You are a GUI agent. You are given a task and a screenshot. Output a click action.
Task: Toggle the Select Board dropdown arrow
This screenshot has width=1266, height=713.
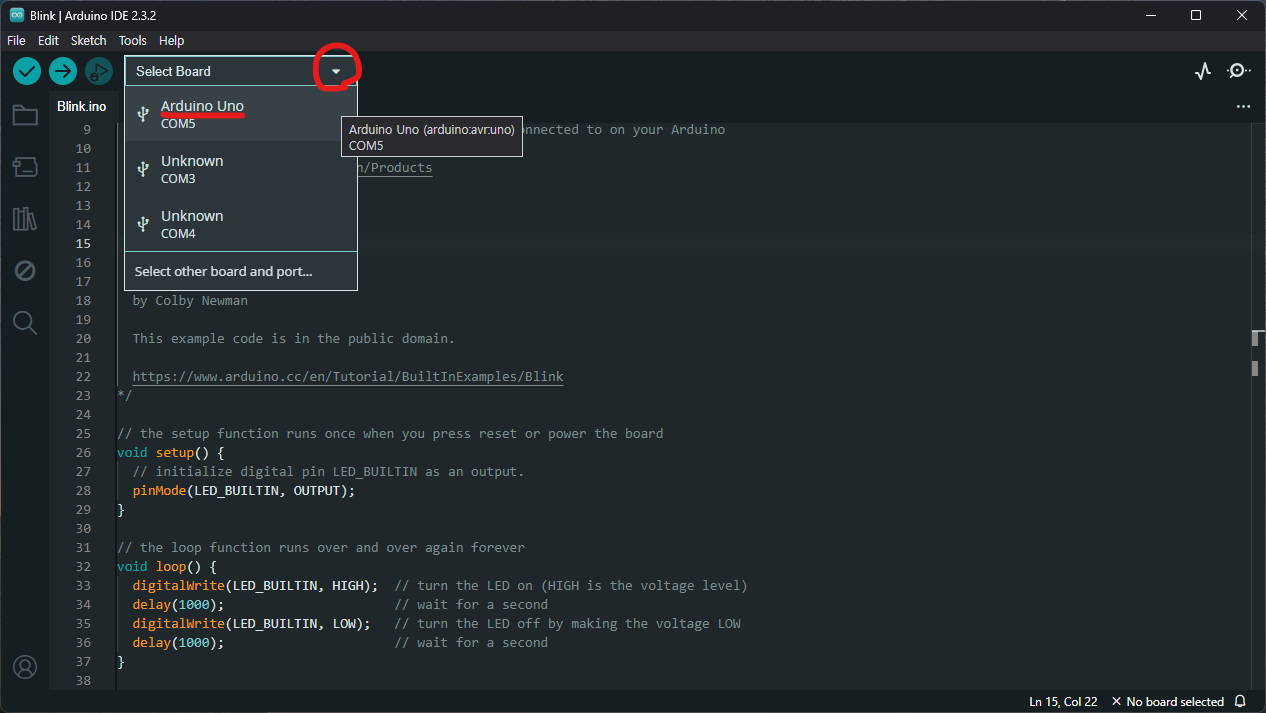point(336,71)
